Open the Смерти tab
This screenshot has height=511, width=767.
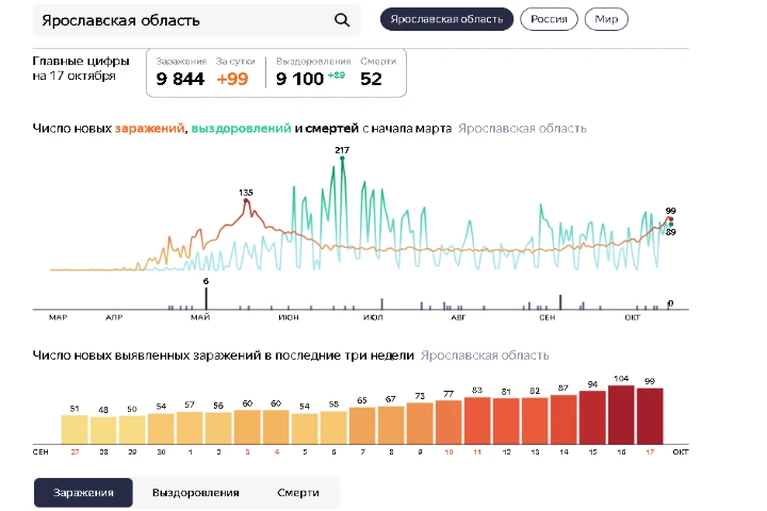point(298,492)
